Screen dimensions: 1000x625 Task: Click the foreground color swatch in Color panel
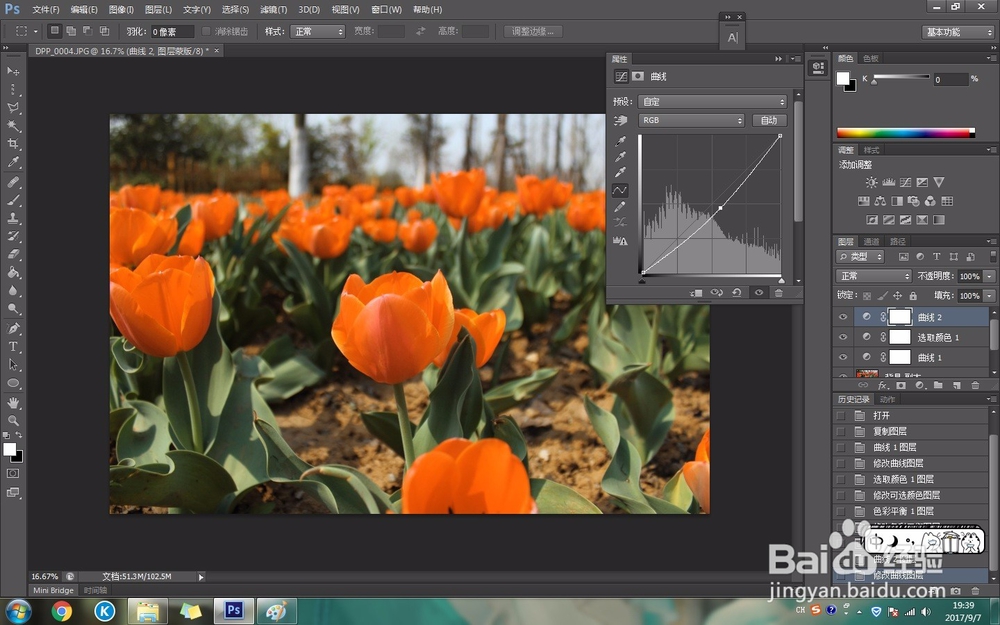tap(843, 78)
